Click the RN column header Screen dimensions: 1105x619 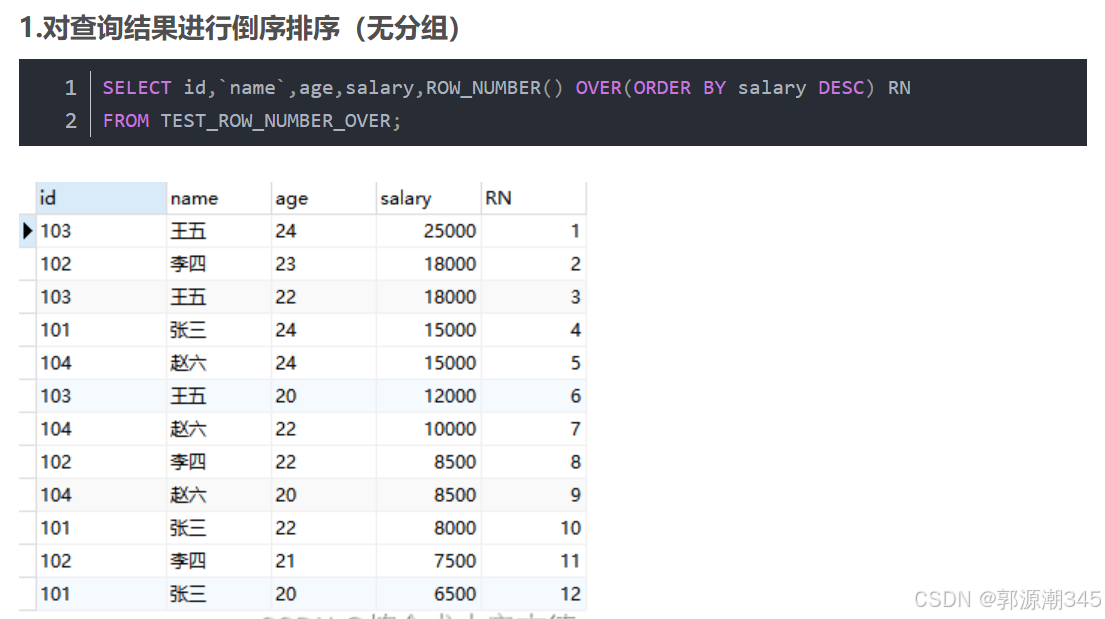point(533,198)
